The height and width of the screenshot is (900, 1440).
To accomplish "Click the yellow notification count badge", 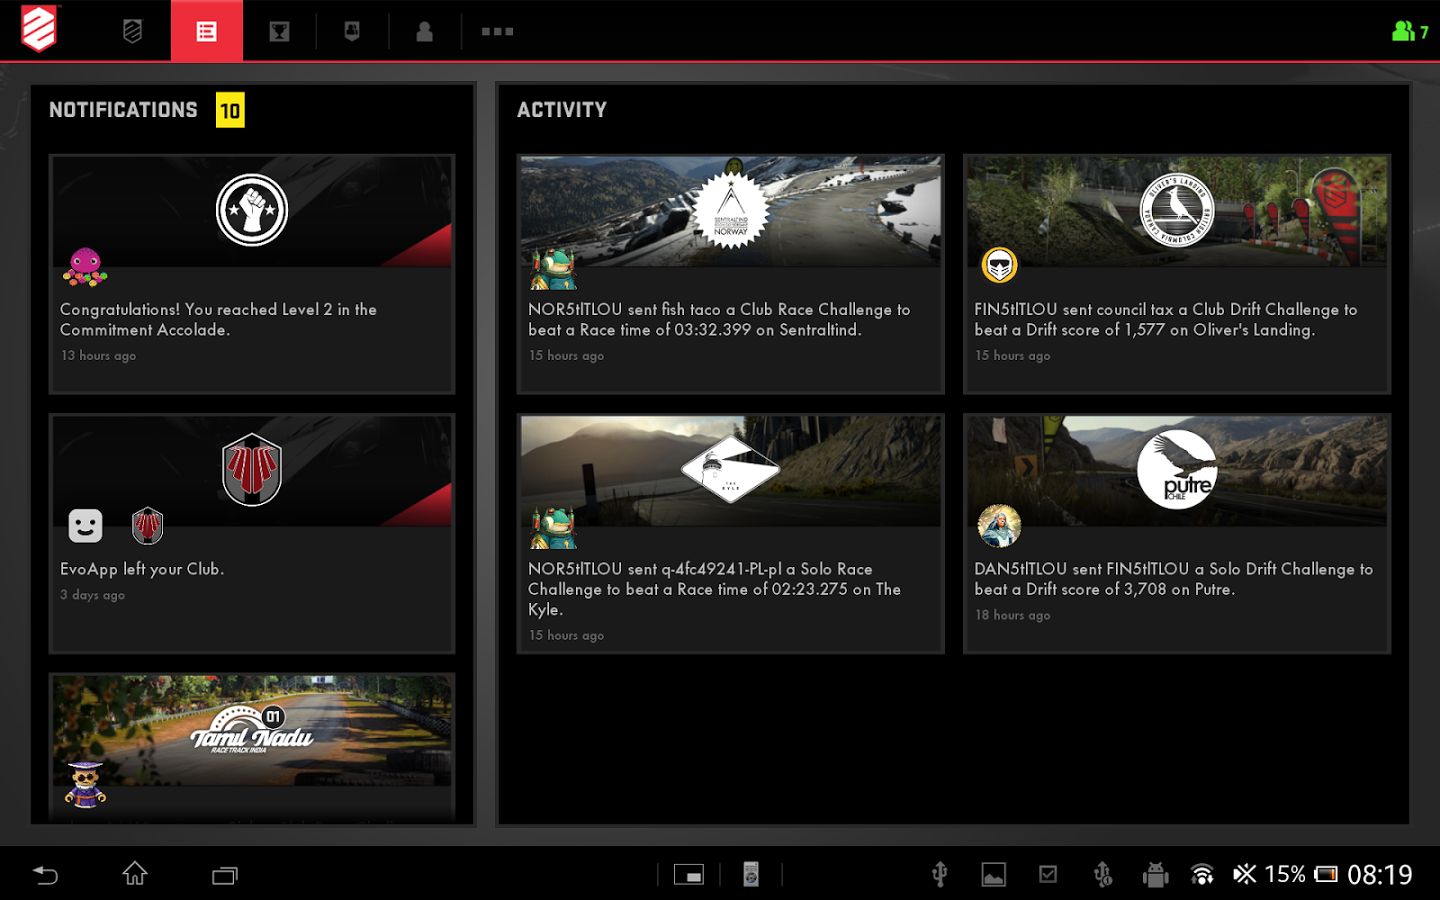I will tap(230, 110).
